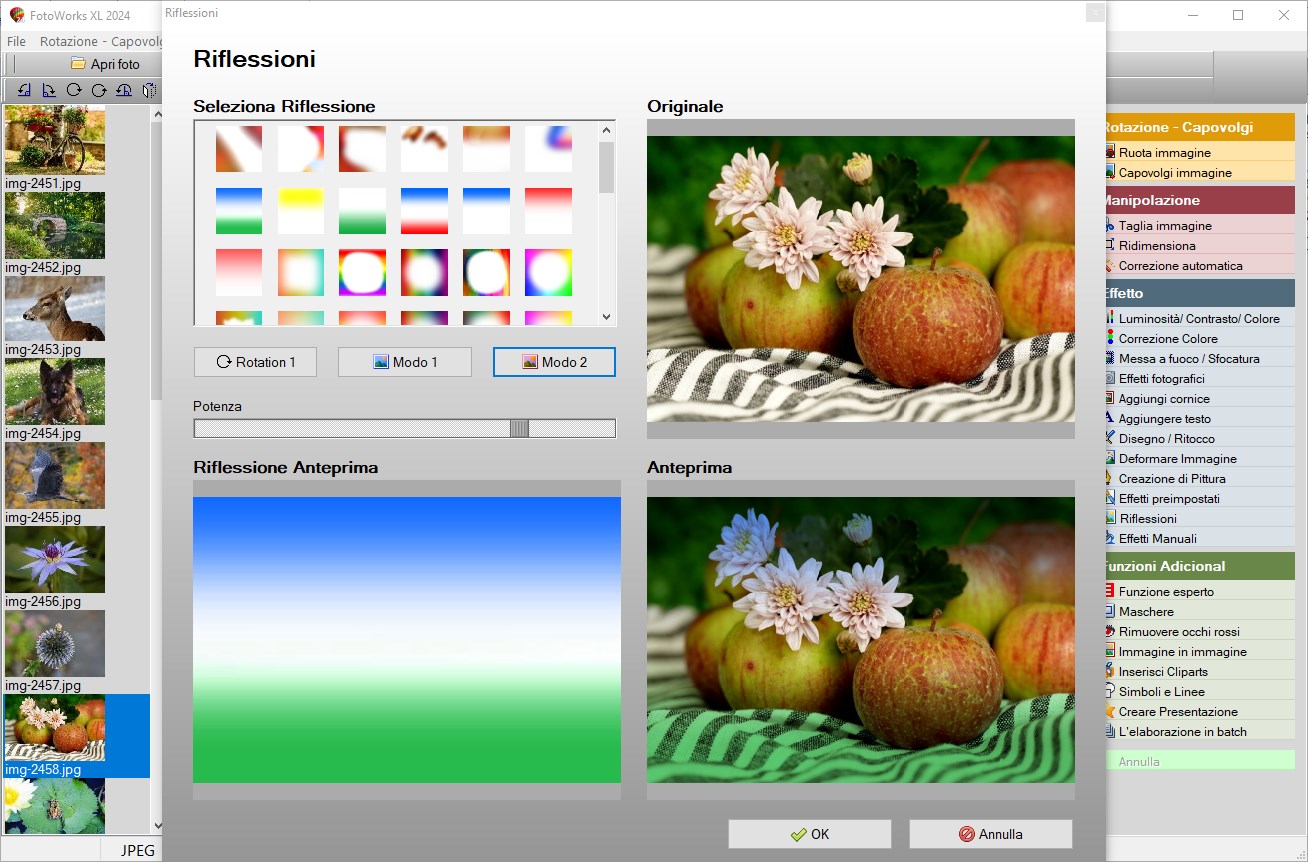Click the rotate right 90° toolbar icon

[x=49, y=90]
